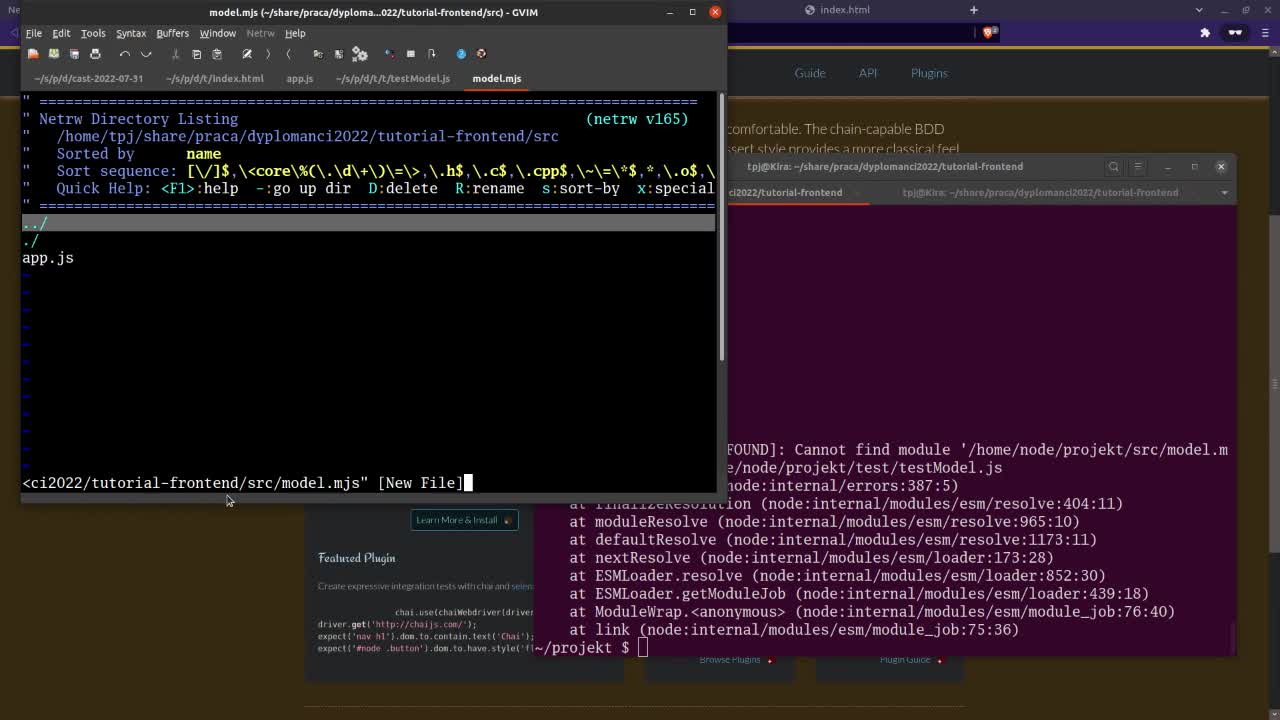Click the Build tags toolbar icon

[410, 54]
